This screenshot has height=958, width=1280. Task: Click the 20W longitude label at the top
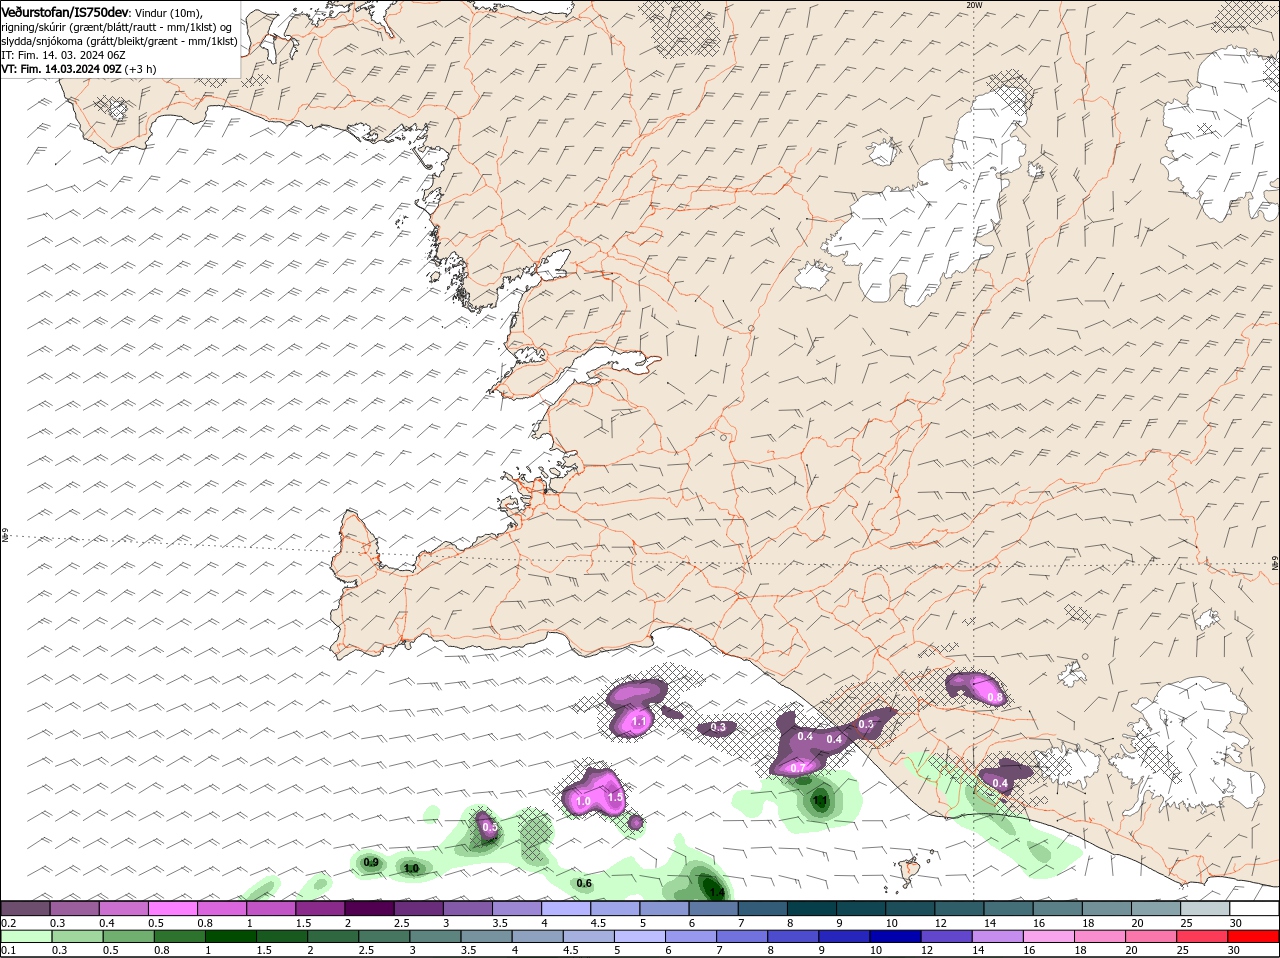coord(974,5)
